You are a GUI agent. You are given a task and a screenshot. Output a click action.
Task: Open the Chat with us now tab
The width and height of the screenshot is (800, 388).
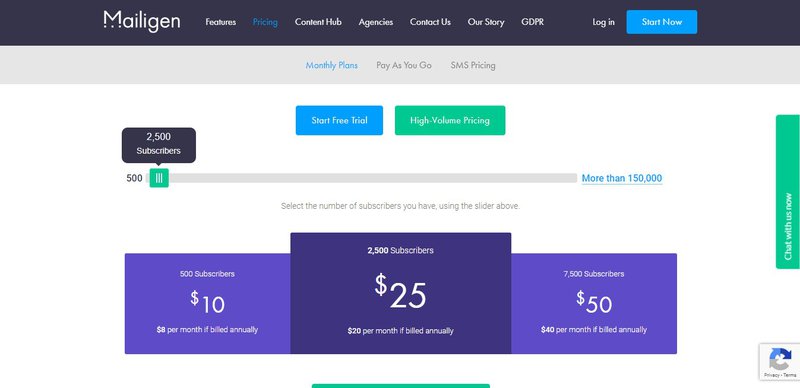788,191
